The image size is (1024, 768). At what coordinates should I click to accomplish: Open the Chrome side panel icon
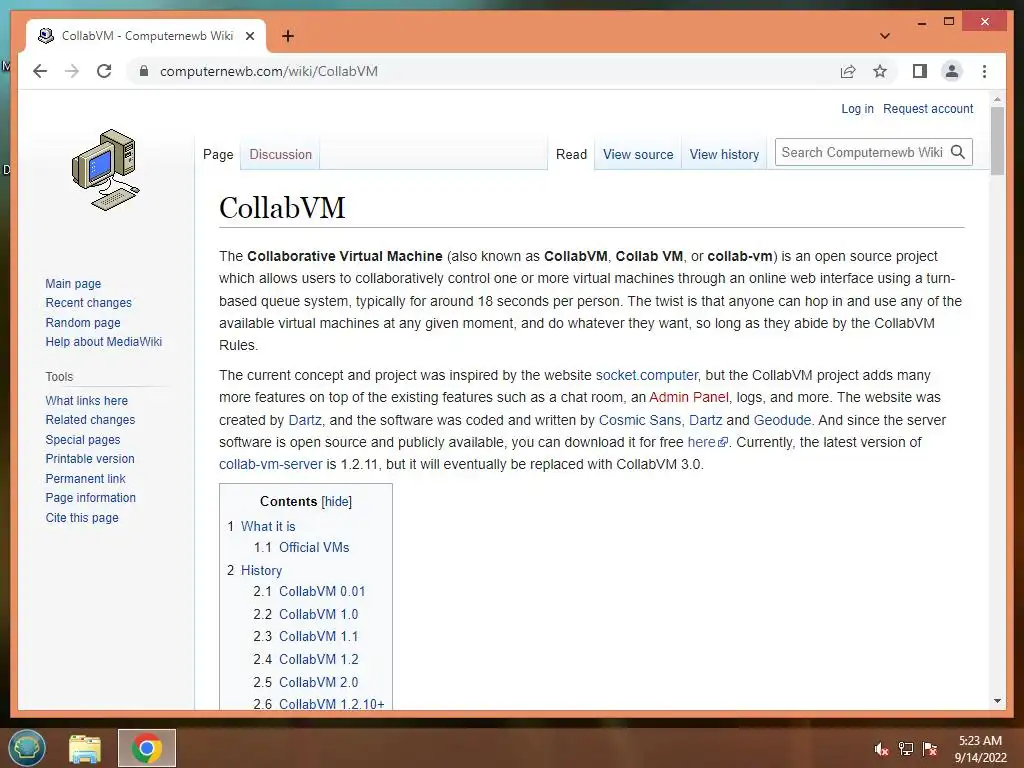click(x=920, y=71)
